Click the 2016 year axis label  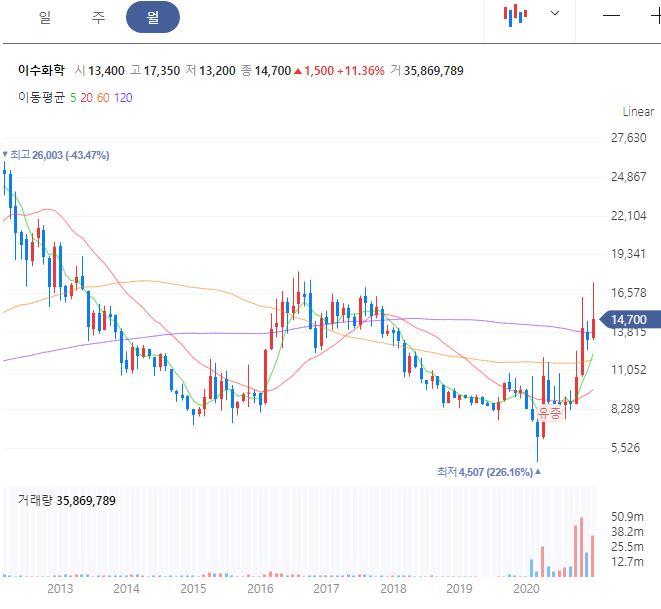click(260, 588)
